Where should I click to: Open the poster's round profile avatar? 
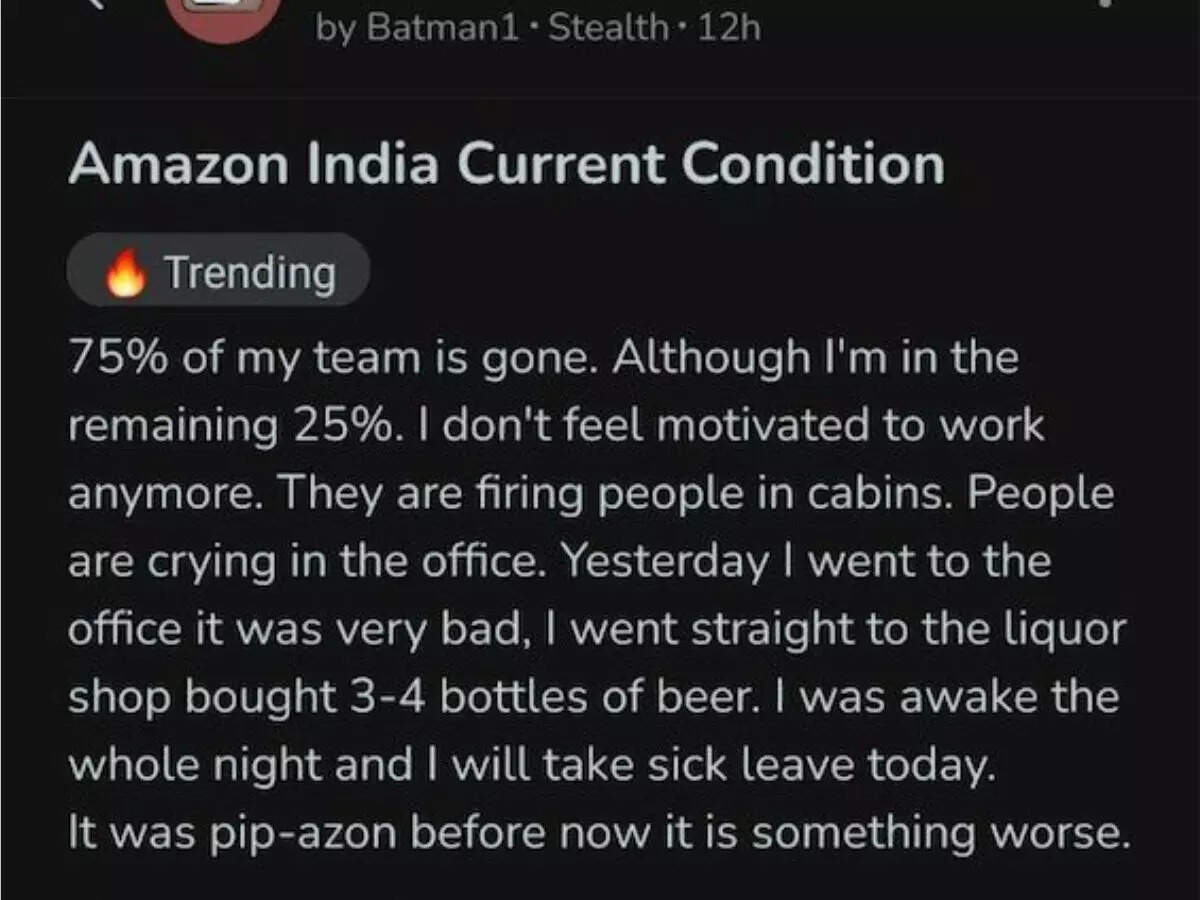click(x=224, y=14)
